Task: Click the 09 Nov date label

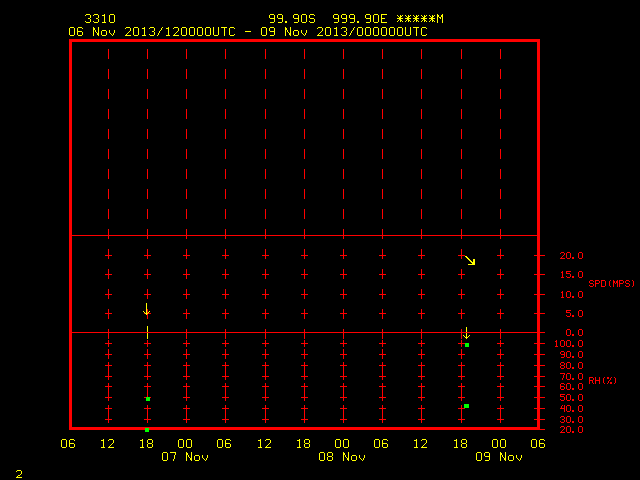Action: click(x=499, y=456)
